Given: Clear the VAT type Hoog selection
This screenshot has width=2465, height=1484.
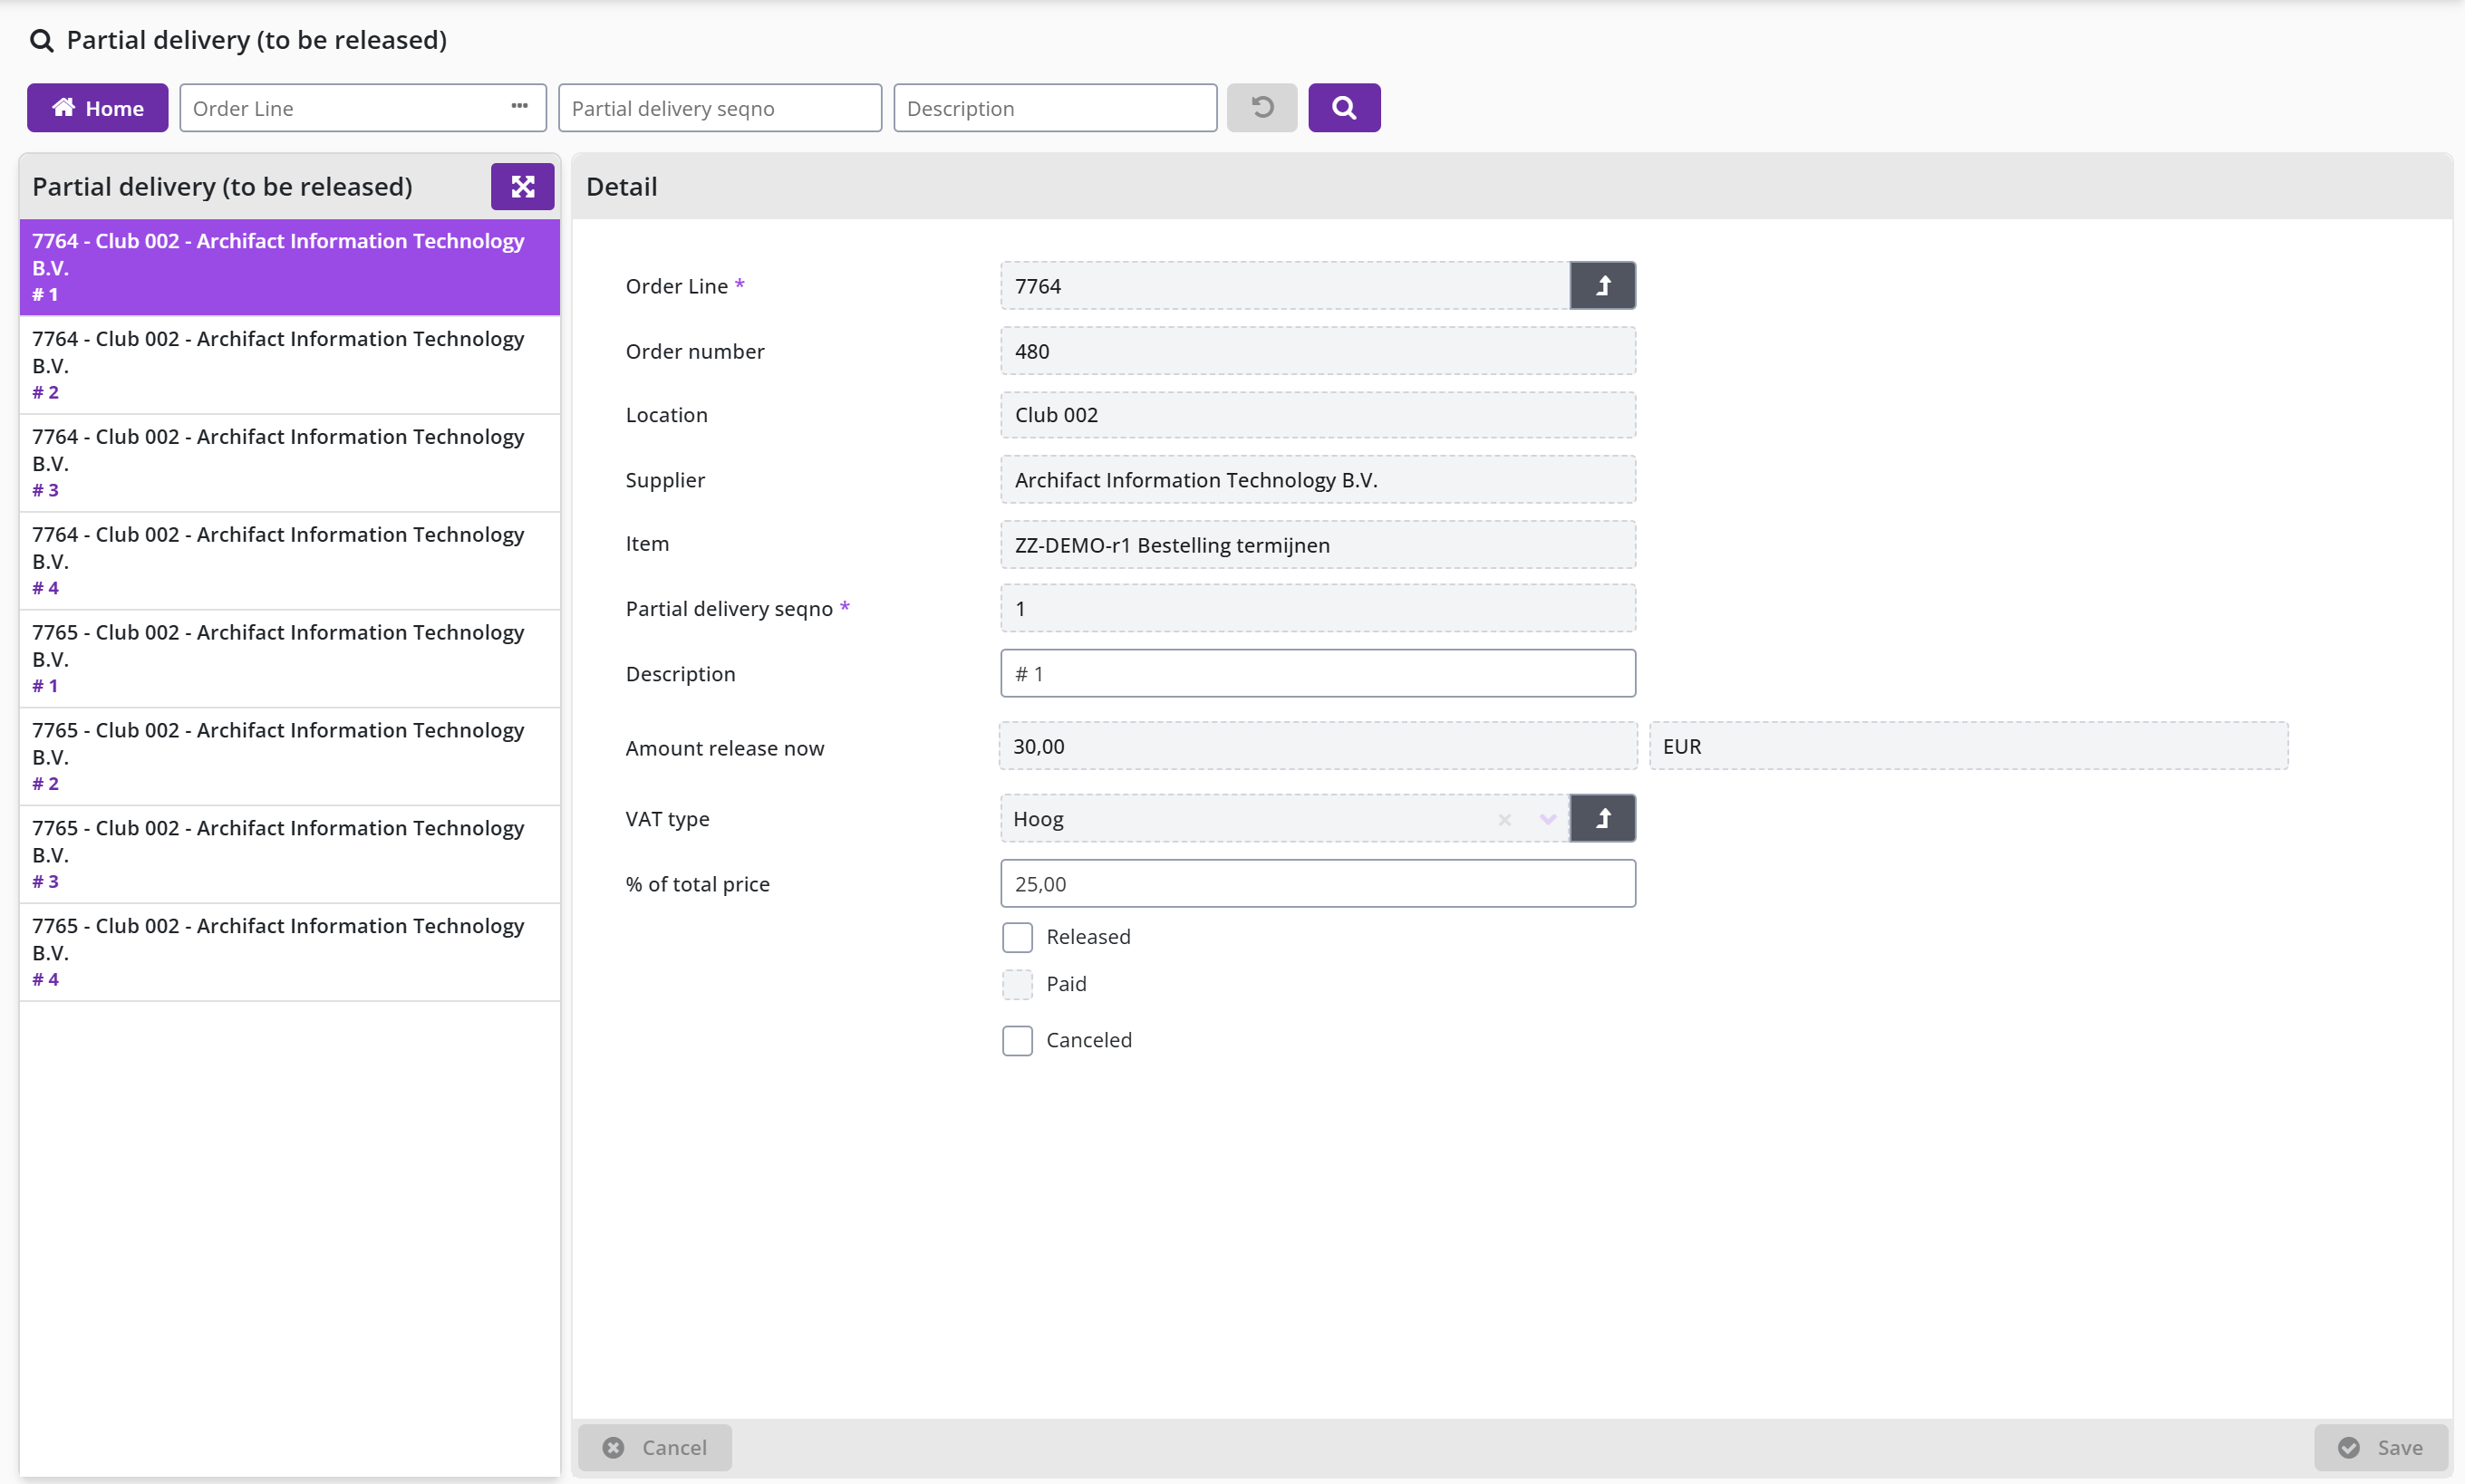Looking at the screenshot, I should [x=1504, y=820].
